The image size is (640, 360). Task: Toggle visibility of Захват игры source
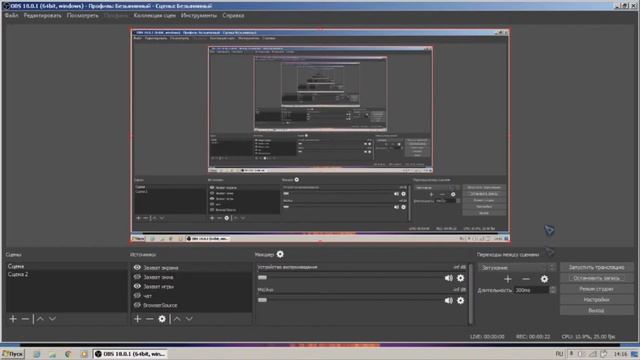pos(137,286)
